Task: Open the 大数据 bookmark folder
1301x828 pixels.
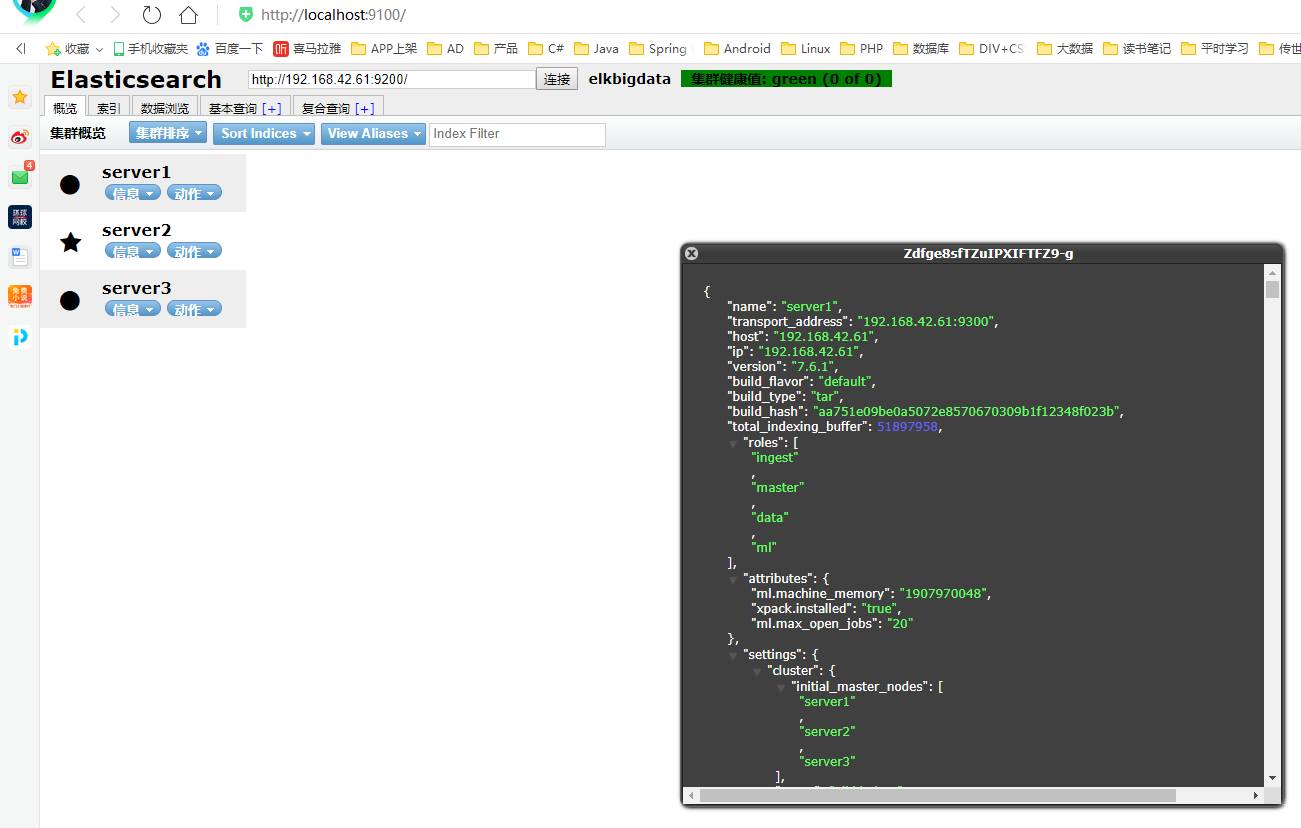Action: point(1065,48)
